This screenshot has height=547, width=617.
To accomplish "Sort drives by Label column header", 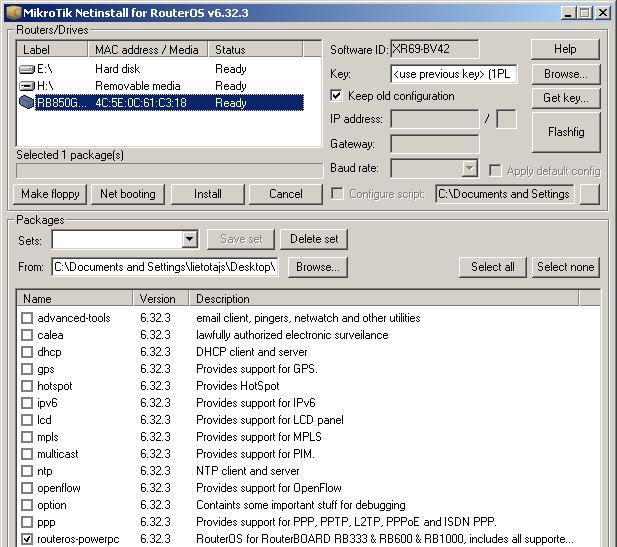I will coord(52,50).
